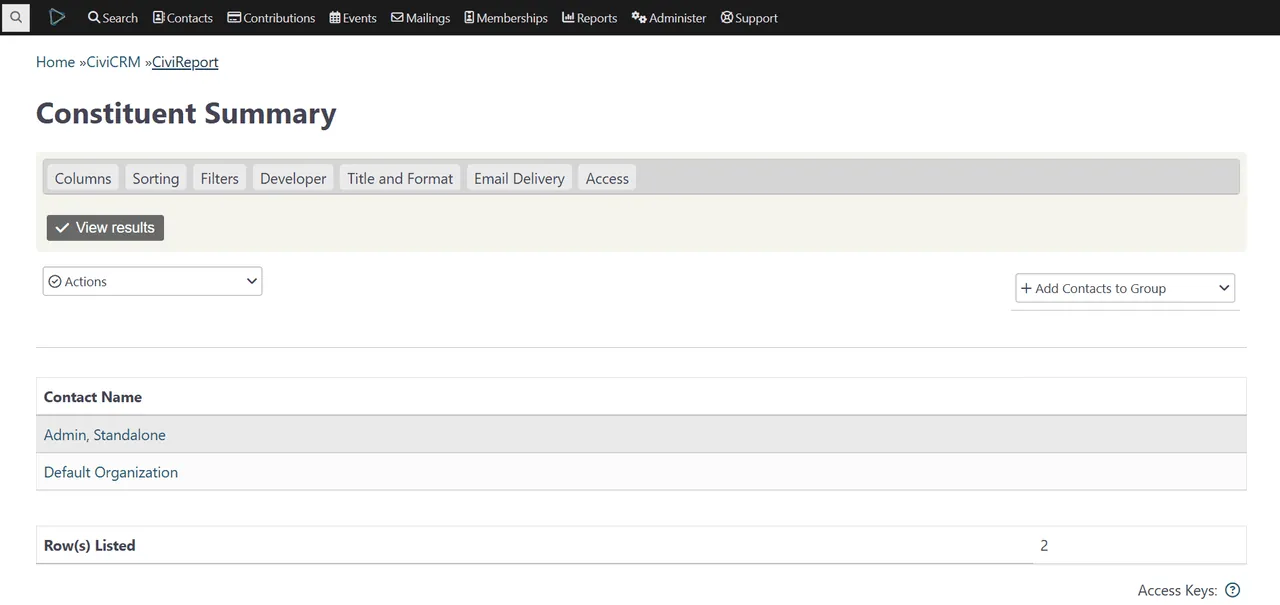Switch to the Email Delivery tab

[x=519, y=178]
